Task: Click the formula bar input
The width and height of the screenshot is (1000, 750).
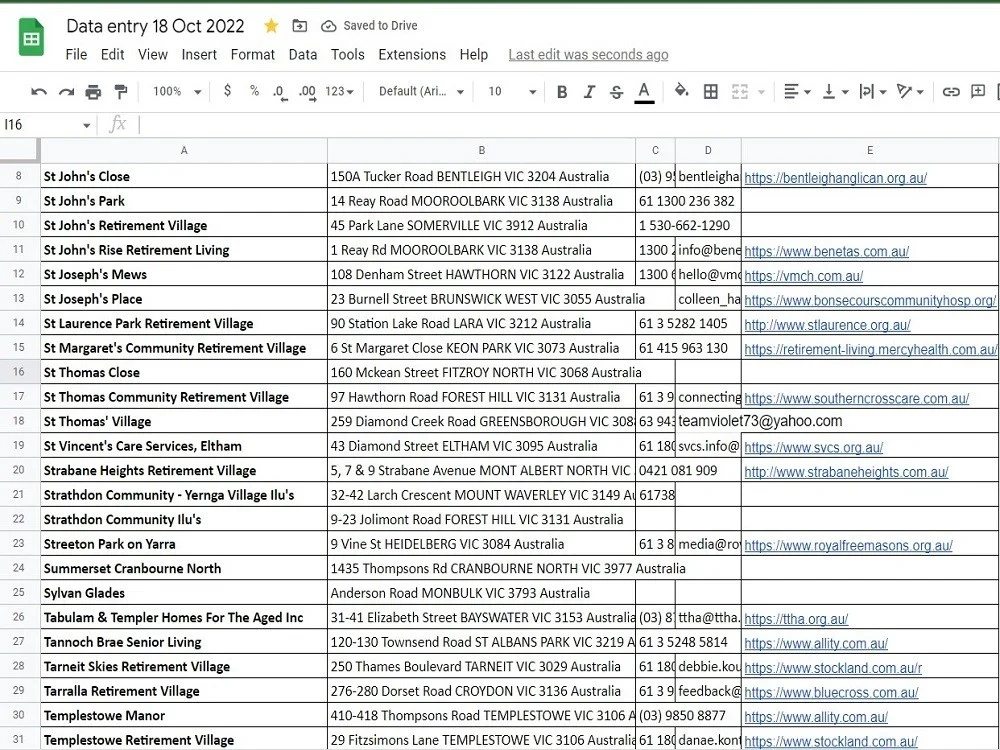Action: click(x=568, y=124)
